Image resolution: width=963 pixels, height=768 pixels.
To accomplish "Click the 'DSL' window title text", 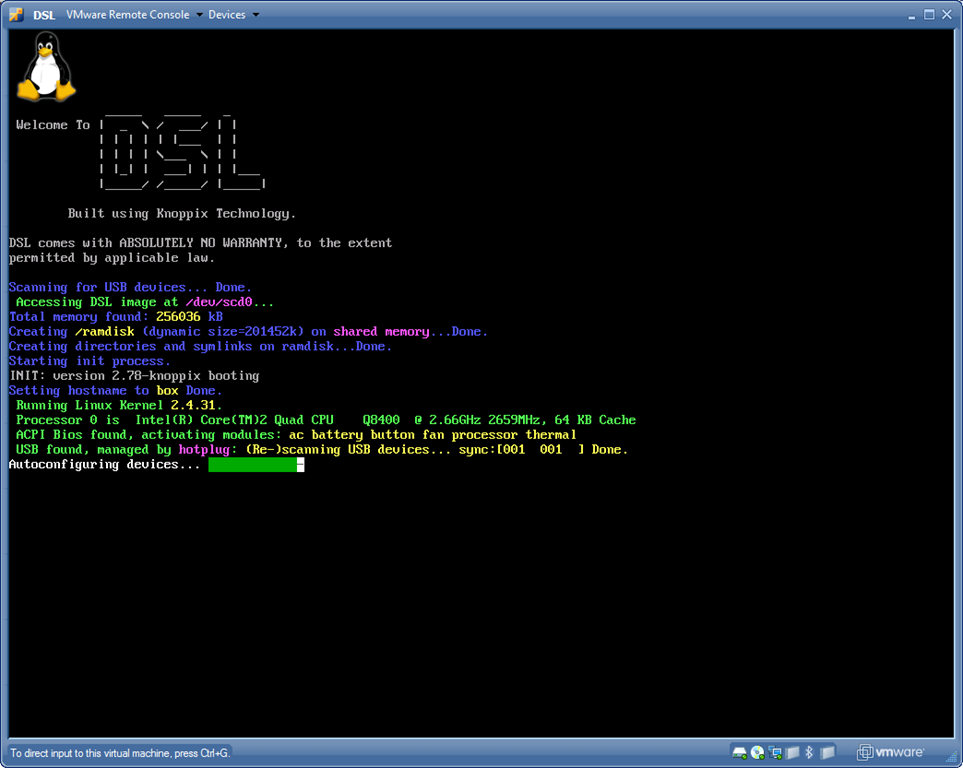I will click(44, 15).
